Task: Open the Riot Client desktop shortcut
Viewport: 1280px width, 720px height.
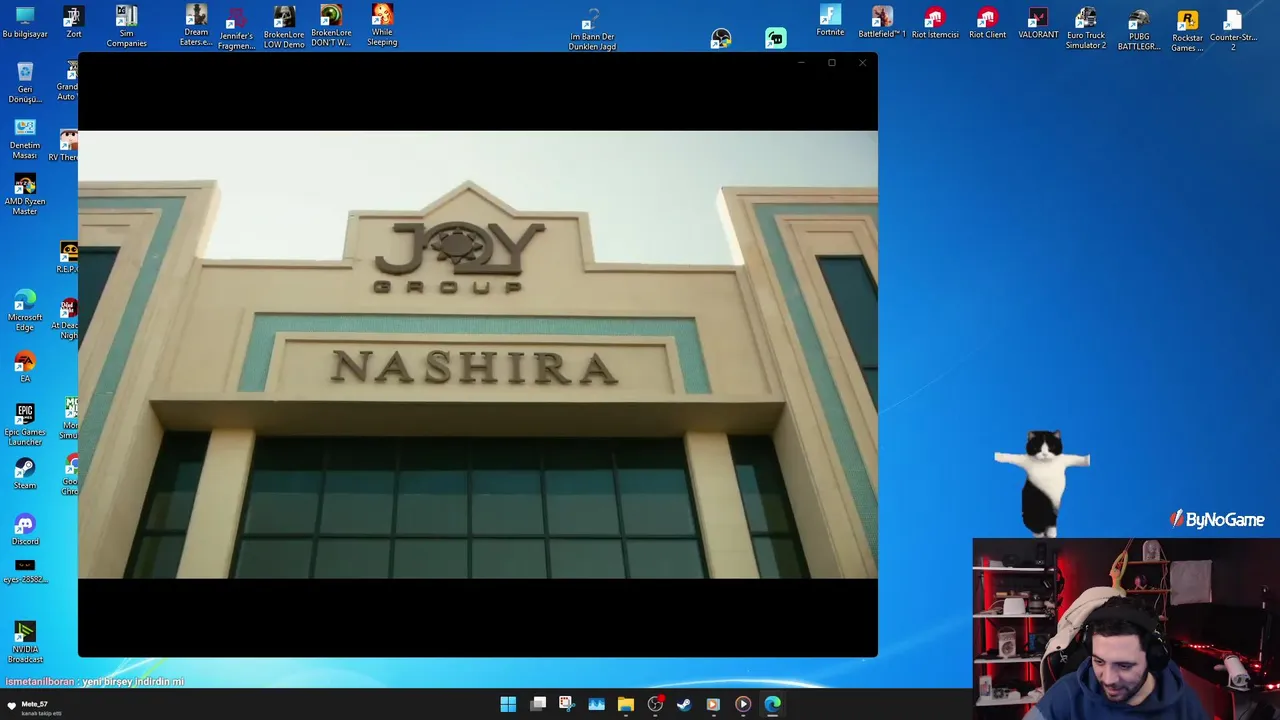Action: tap(988, 23)
